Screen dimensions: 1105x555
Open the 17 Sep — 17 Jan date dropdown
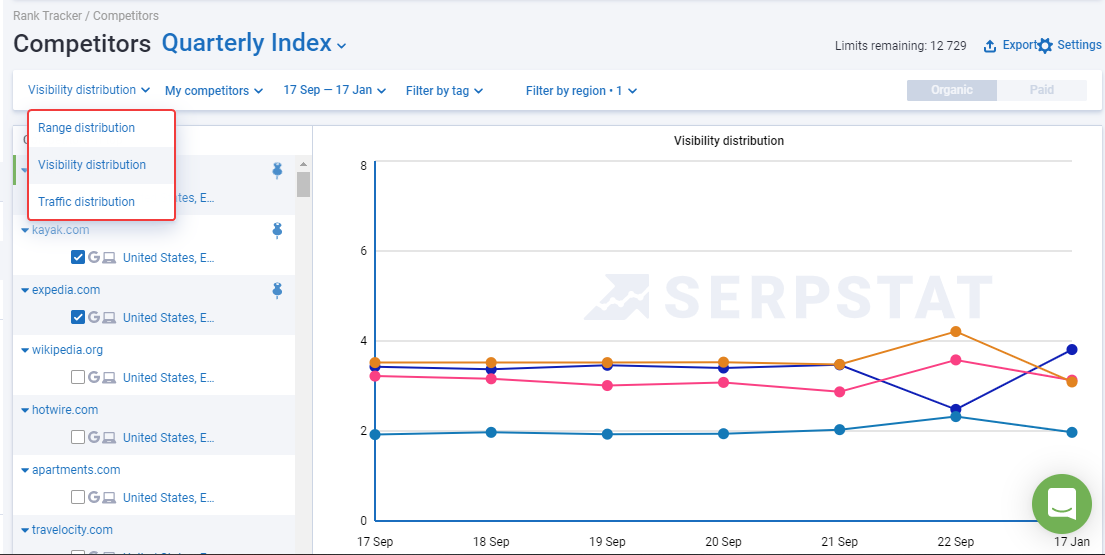pyautogui.click(x=335, y=90)
